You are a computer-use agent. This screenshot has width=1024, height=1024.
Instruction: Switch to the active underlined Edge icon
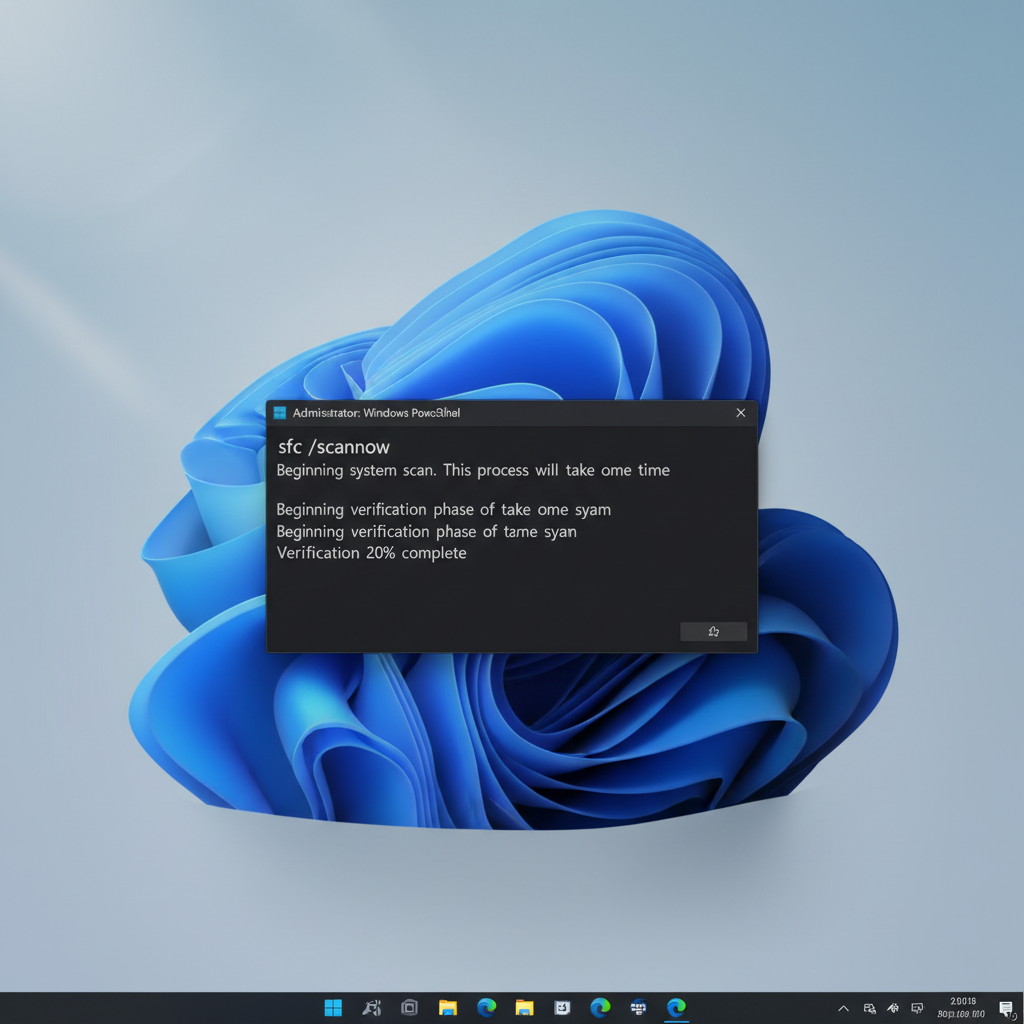[x=677, y=1008]
